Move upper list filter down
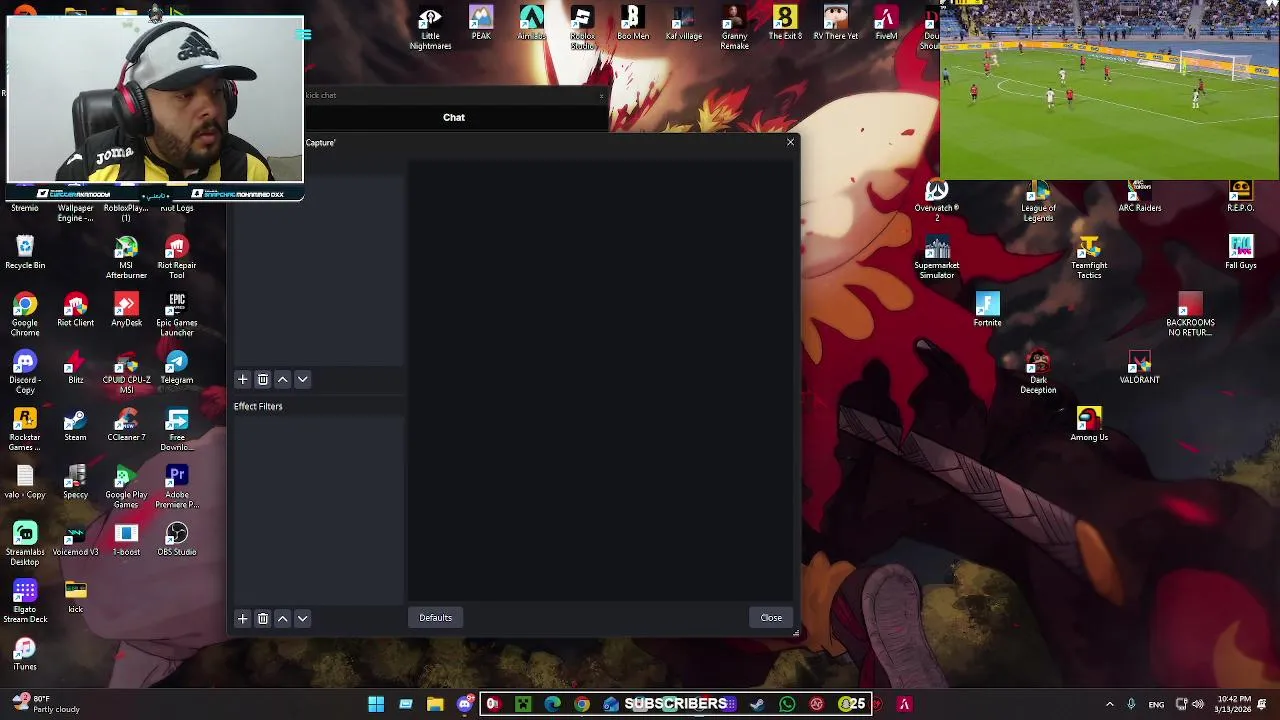 coord(302,379)
